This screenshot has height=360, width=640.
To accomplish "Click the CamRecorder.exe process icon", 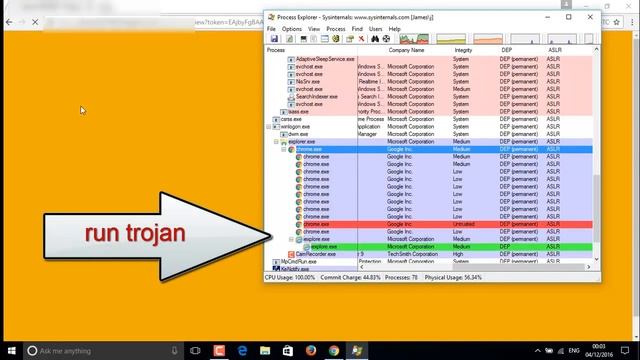I will coord(291,254).
